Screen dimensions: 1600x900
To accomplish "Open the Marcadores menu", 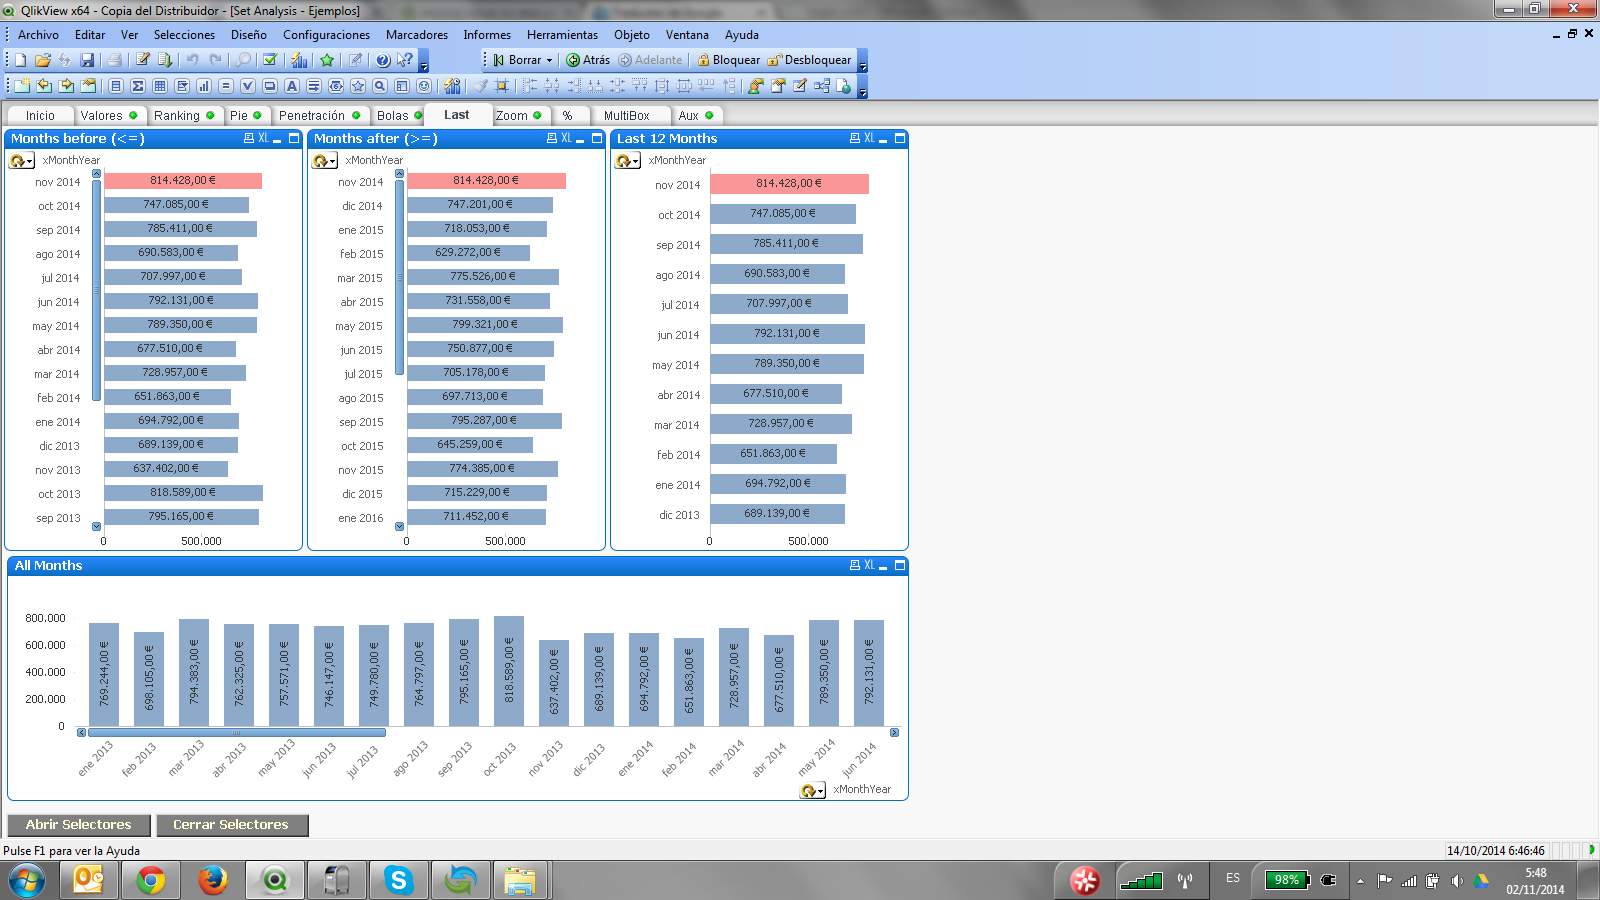I will coord(417,35).
